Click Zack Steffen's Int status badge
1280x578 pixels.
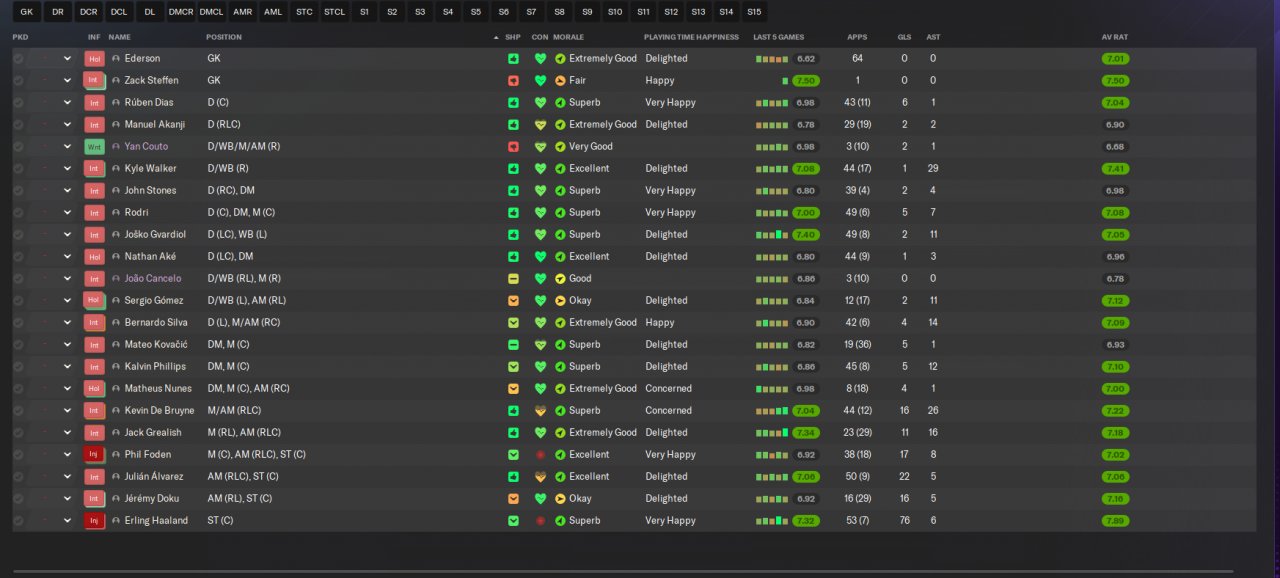coord(94,80)
